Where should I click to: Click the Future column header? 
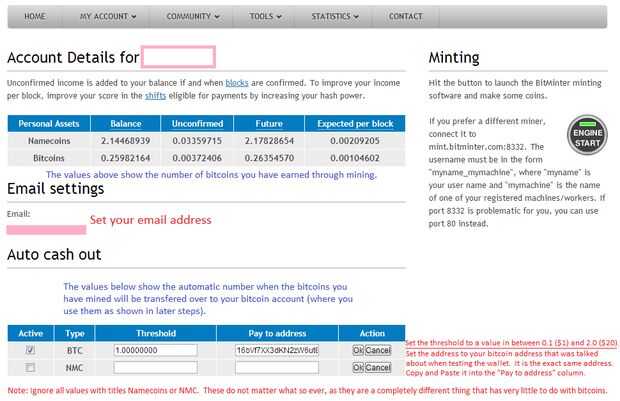click(x=269, y=124)
